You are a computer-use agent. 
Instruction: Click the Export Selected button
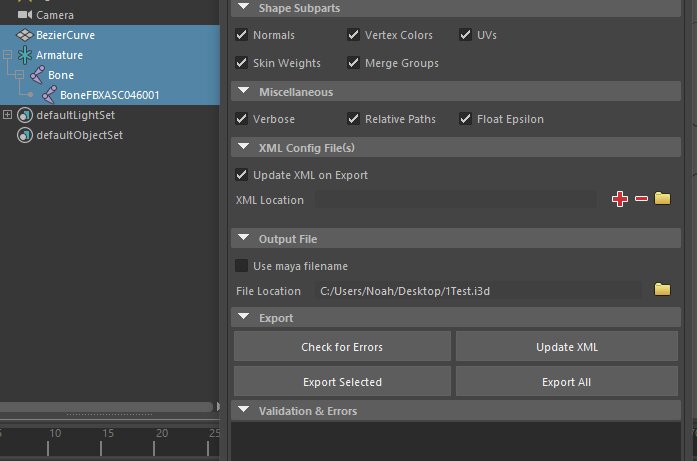[x=342, y=381]
